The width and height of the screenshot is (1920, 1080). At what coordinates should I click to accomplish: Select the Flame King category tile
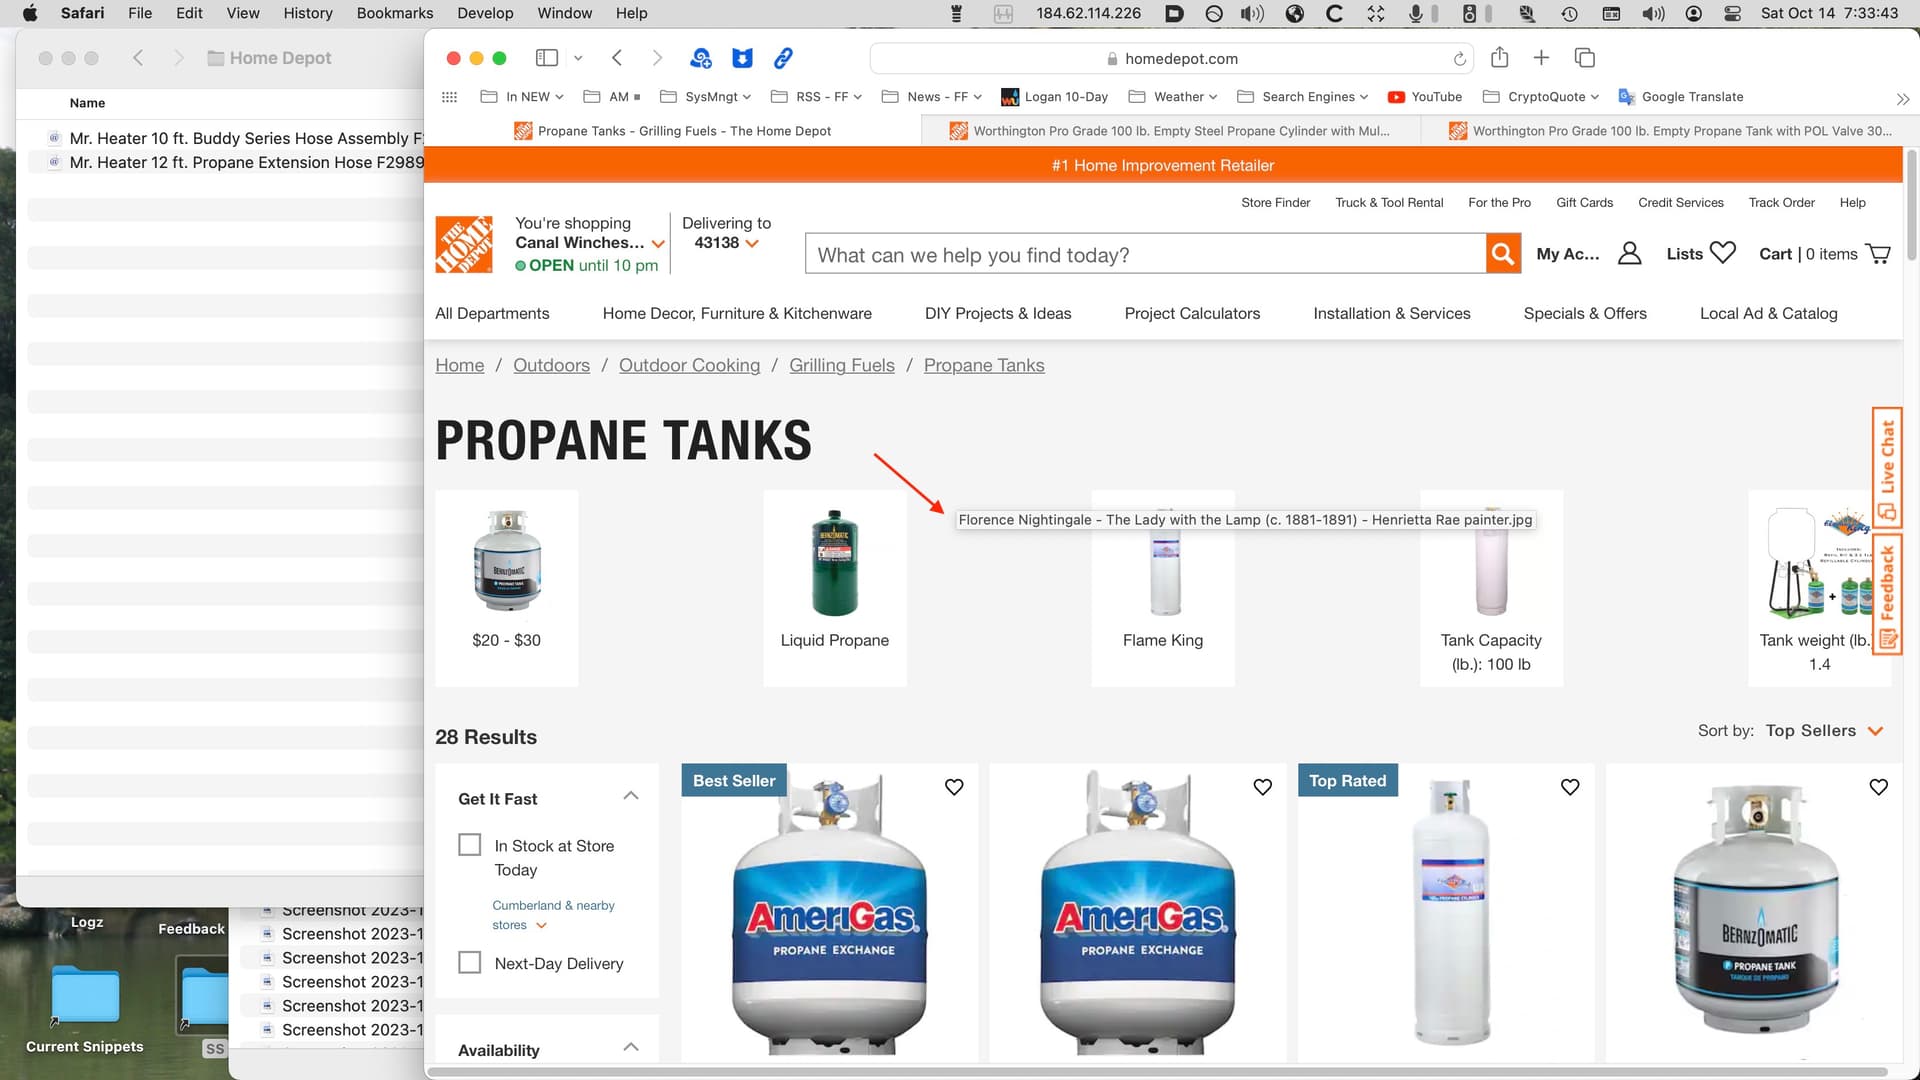[x=1162, y=588]
